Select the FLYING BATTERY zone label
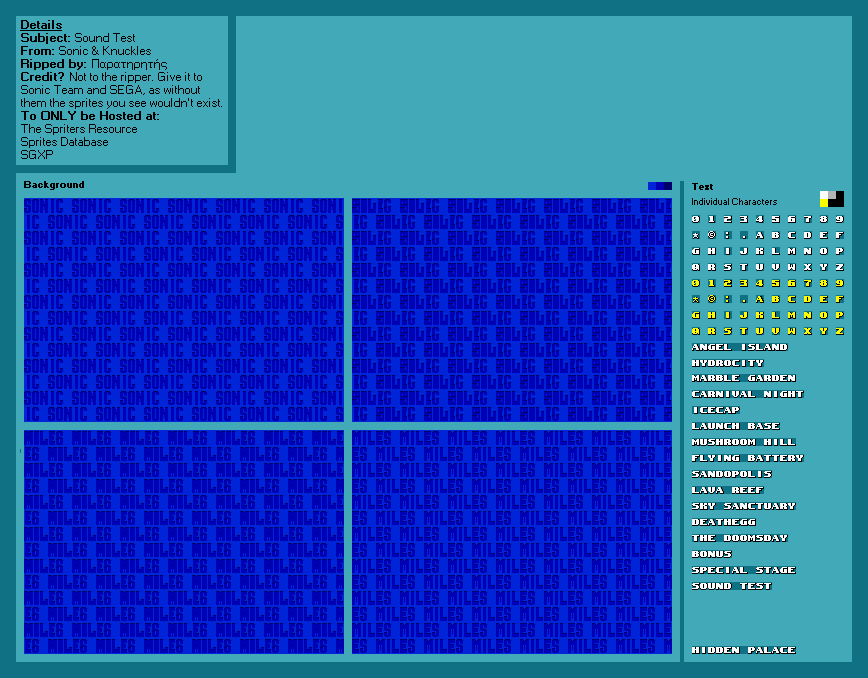Image resolution: width=868 pixels, height=678 pixels. [748, 458]
